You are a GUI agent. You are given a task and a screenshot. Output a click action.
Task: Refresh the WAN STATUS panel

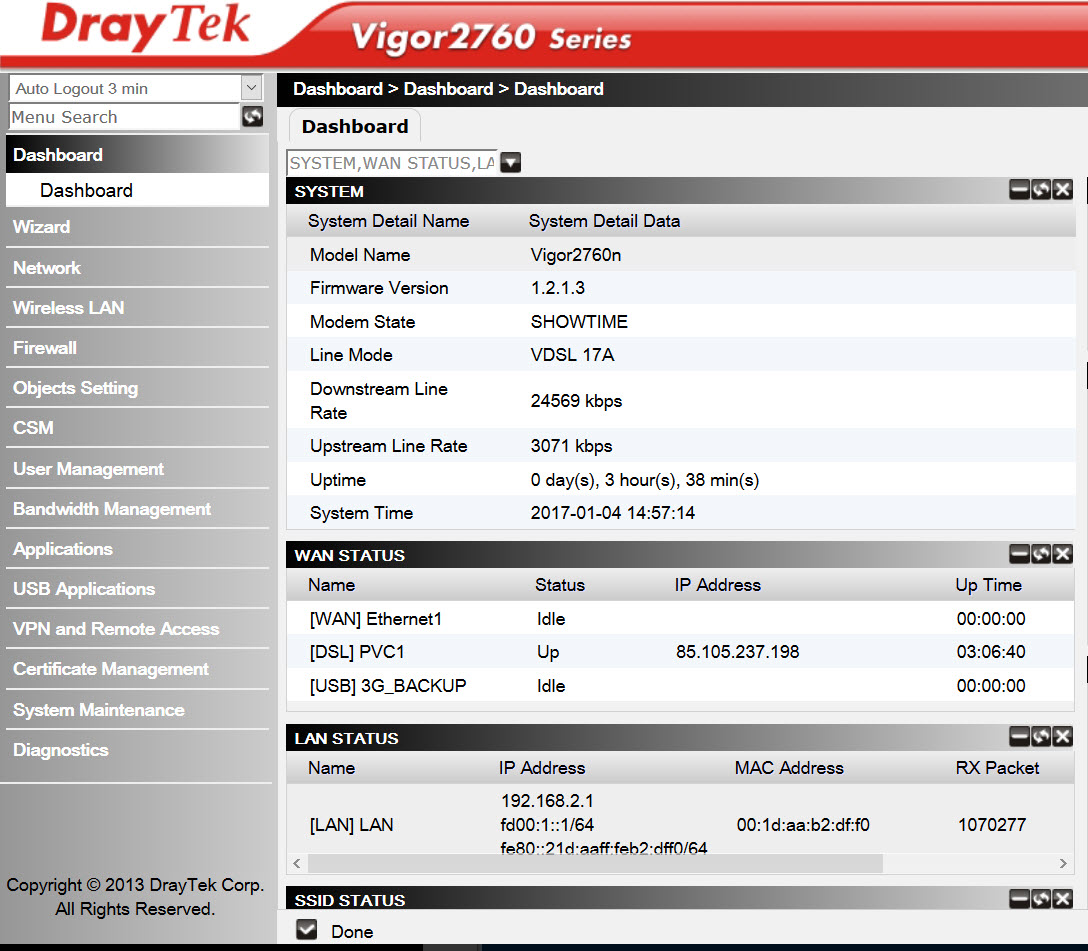pyautogui.click(x=1041, y=554)
